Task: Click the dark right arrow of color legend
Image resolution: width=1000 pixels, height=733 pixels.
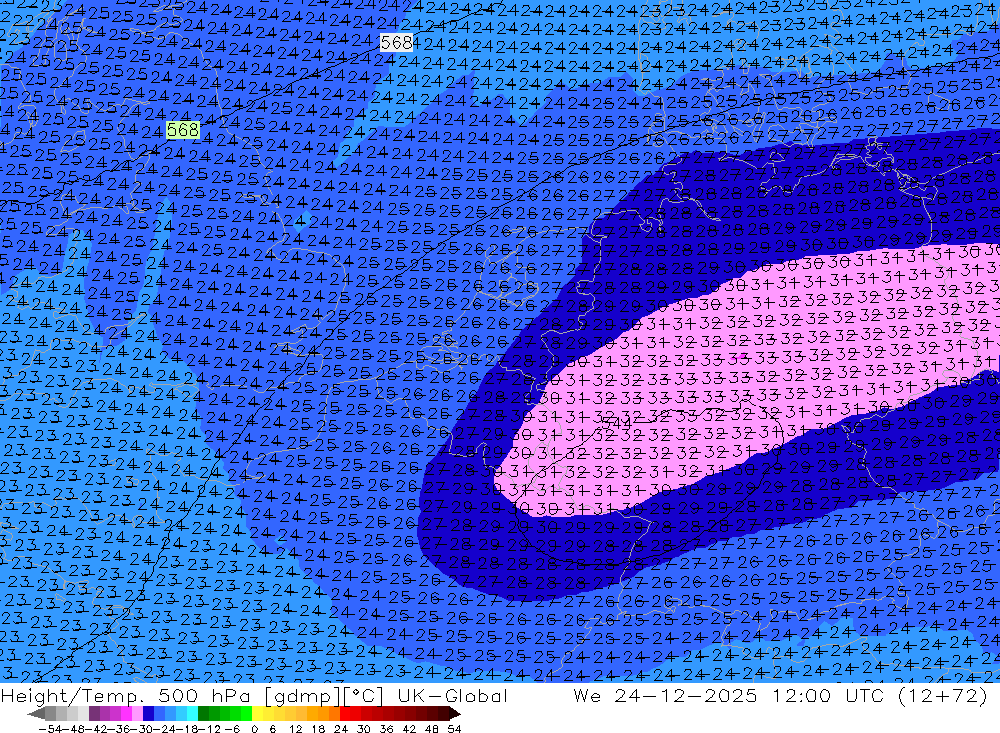Action: [x=454, y=714]
